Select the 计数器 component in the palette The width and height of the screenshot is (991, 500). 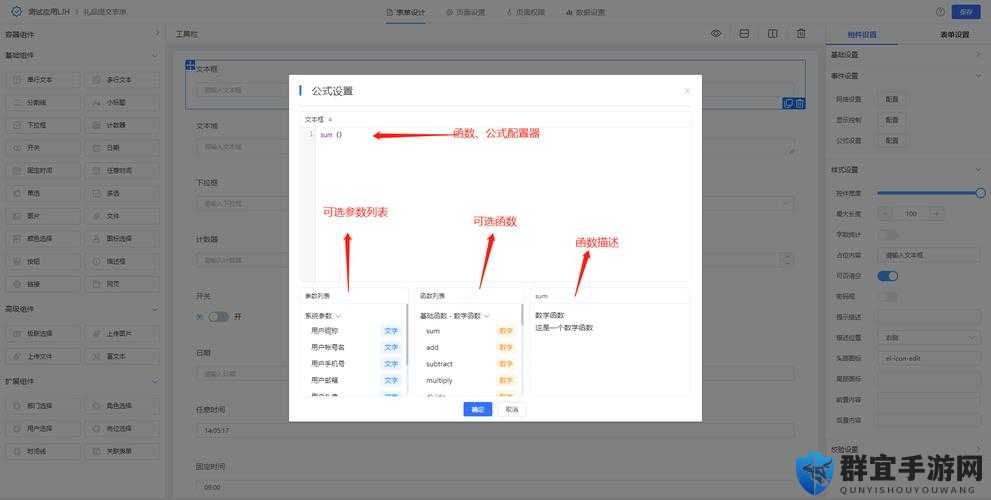(122, 125)
